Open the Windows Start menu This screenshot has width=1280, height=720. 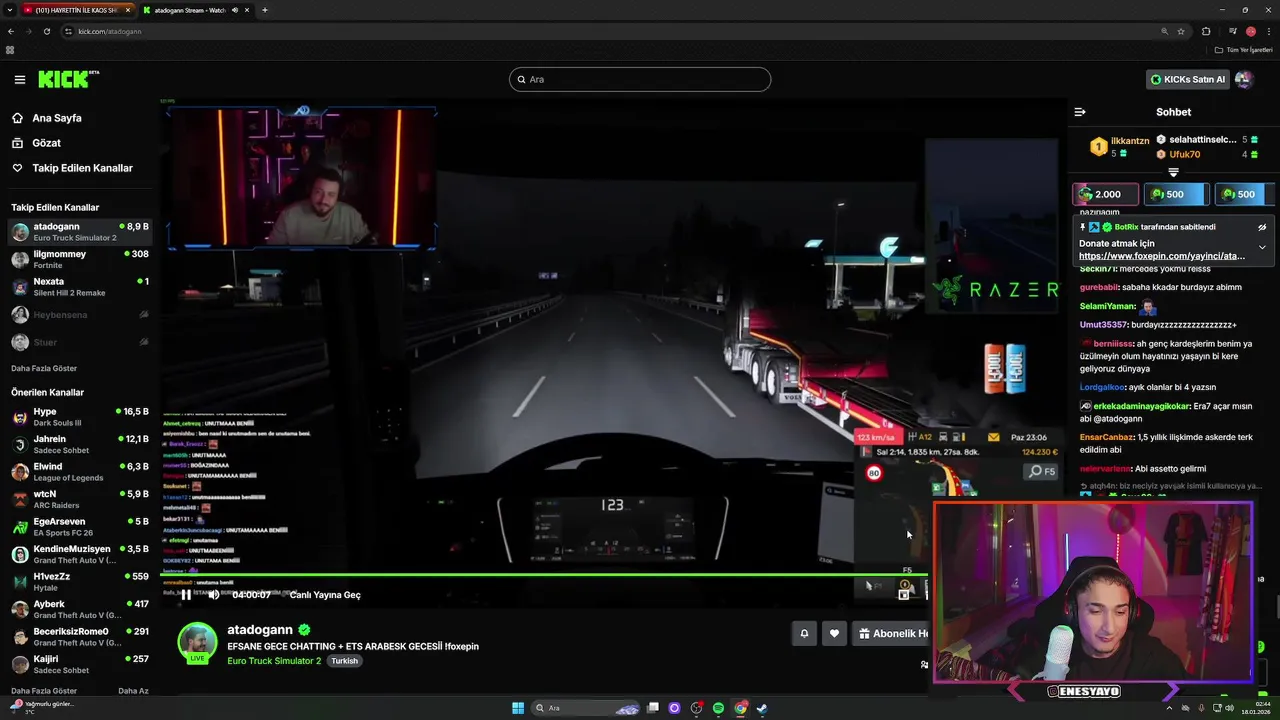[x=518, y=708]
